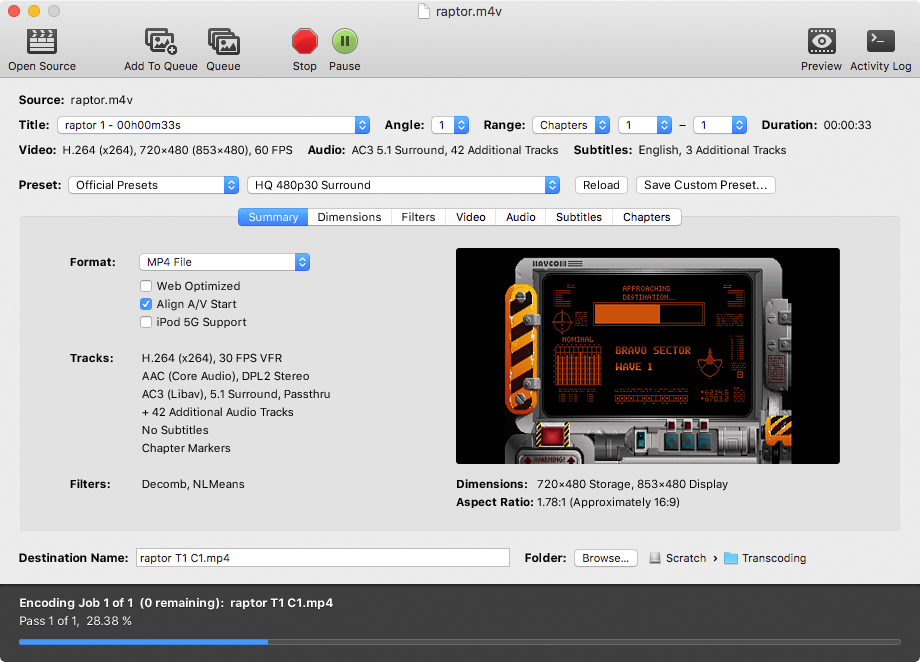This screenshot has width=920, height=662.
Task: Click the Scratch path label
Action: 686,558
